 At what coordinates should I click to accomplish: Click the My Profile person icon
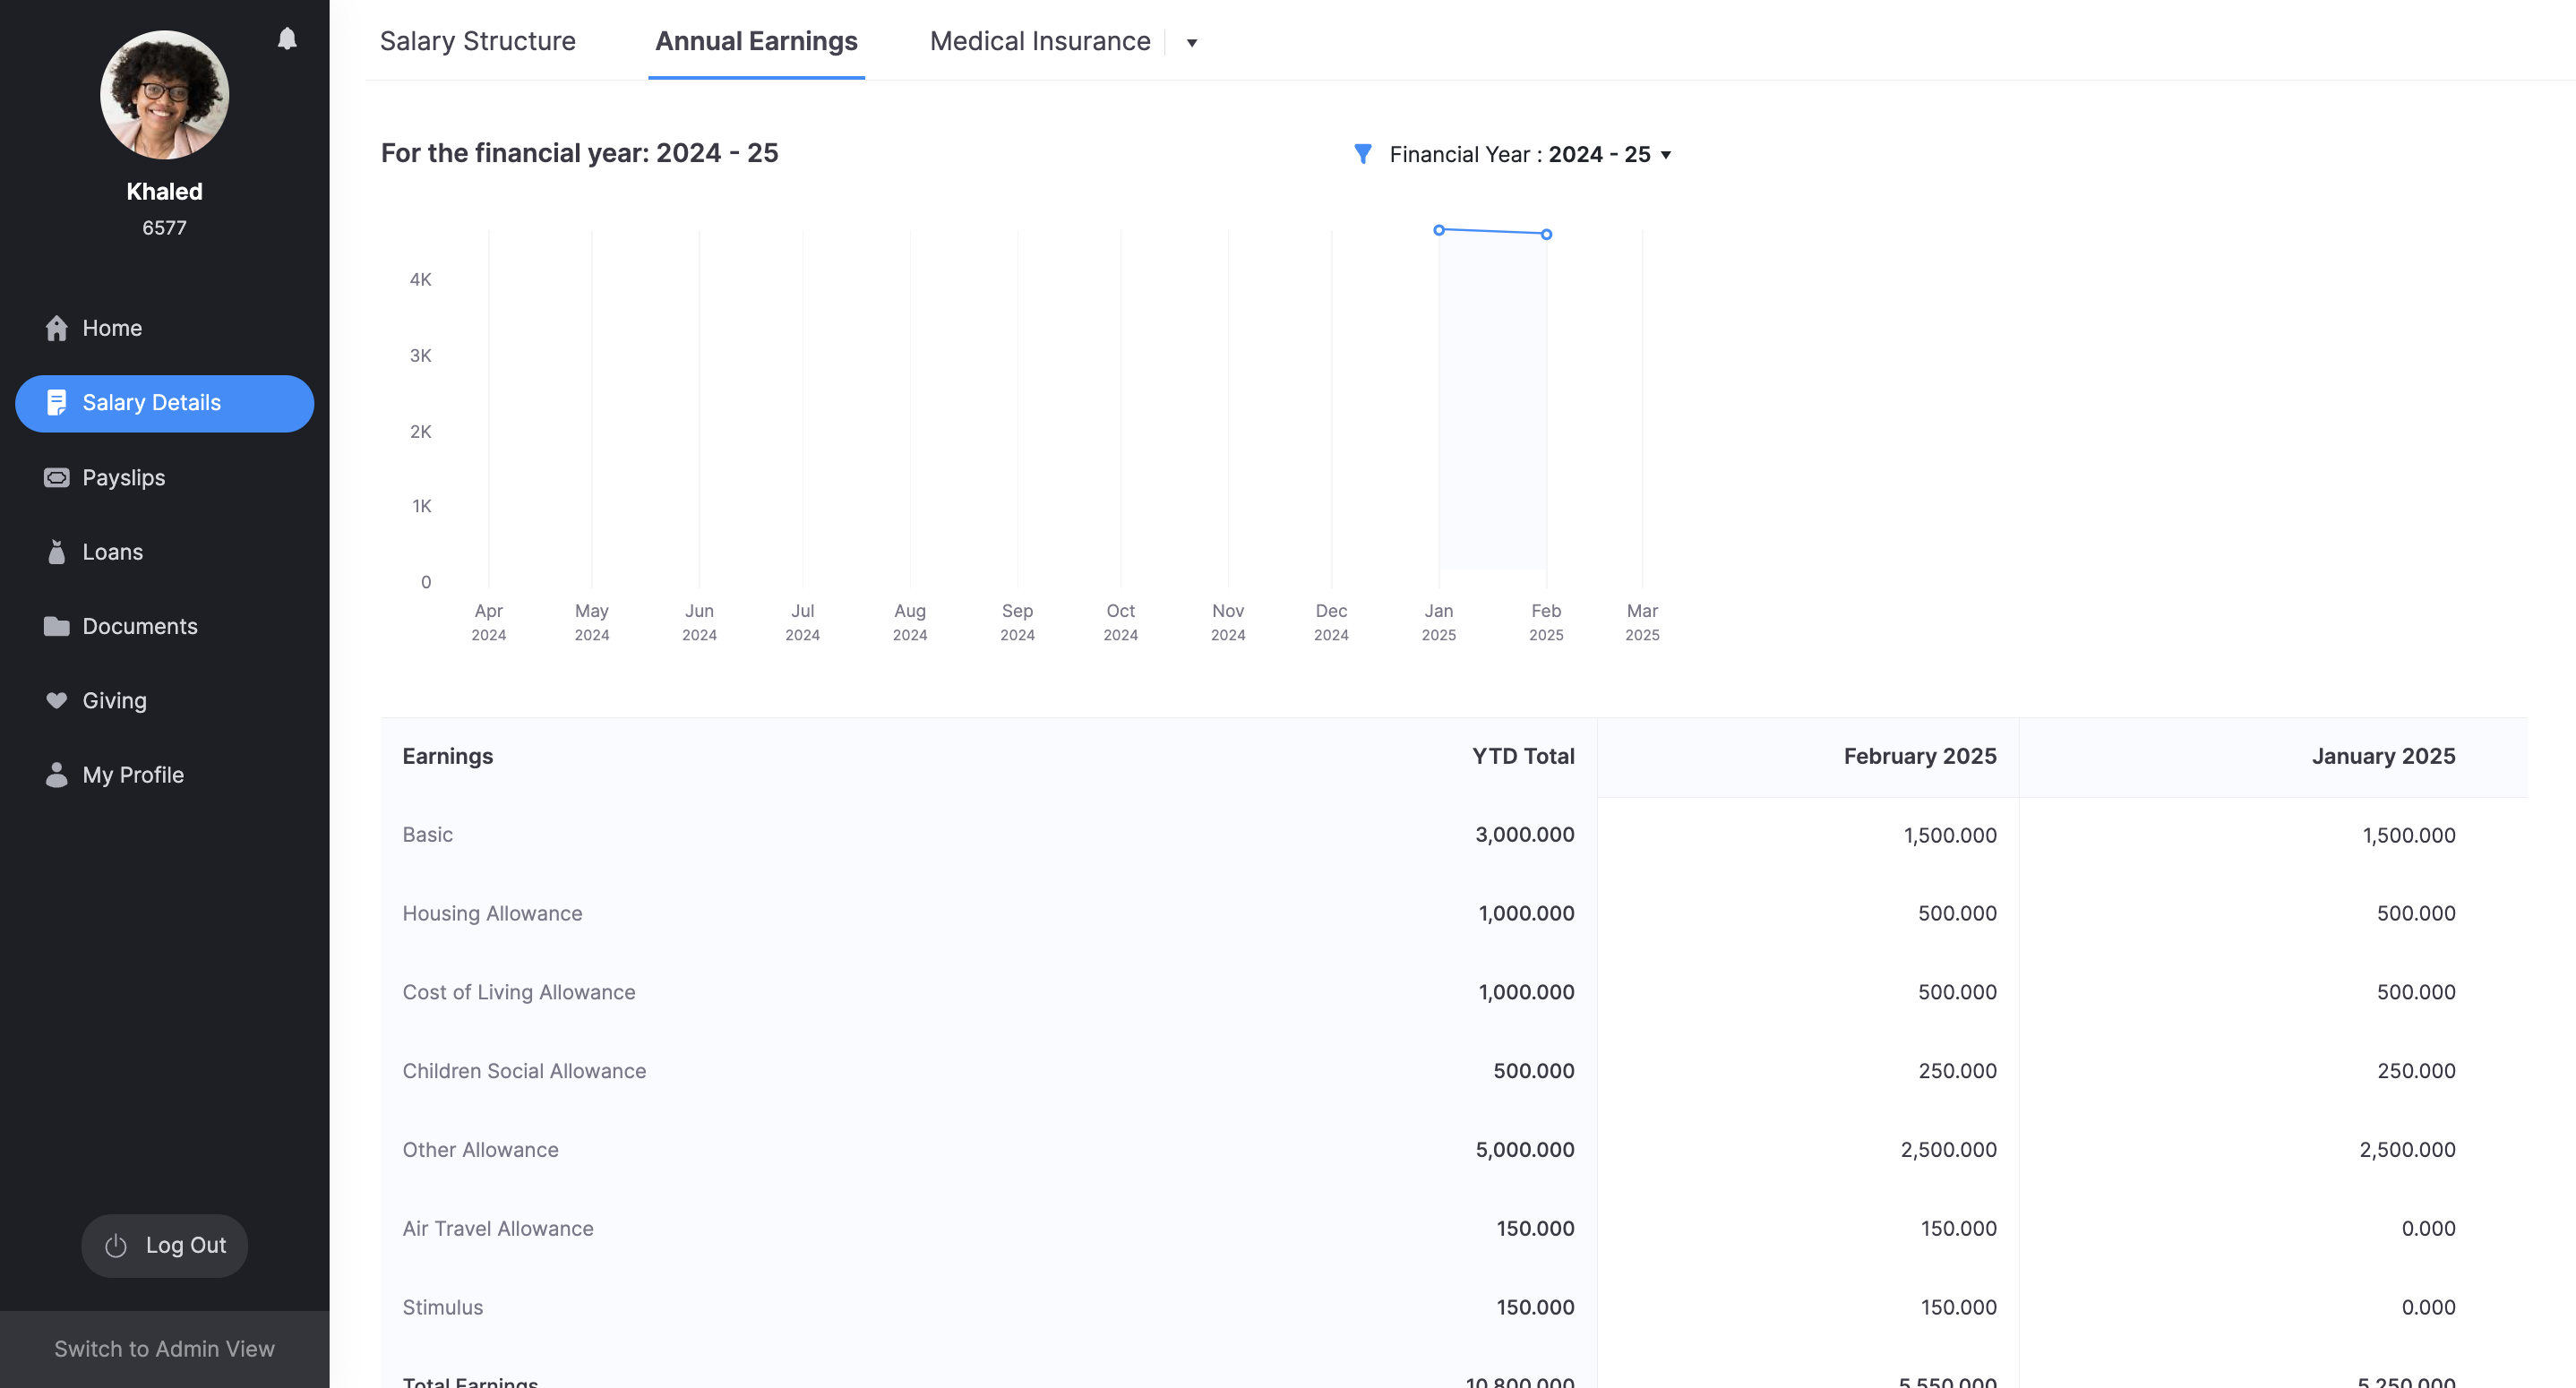point(56,775)
